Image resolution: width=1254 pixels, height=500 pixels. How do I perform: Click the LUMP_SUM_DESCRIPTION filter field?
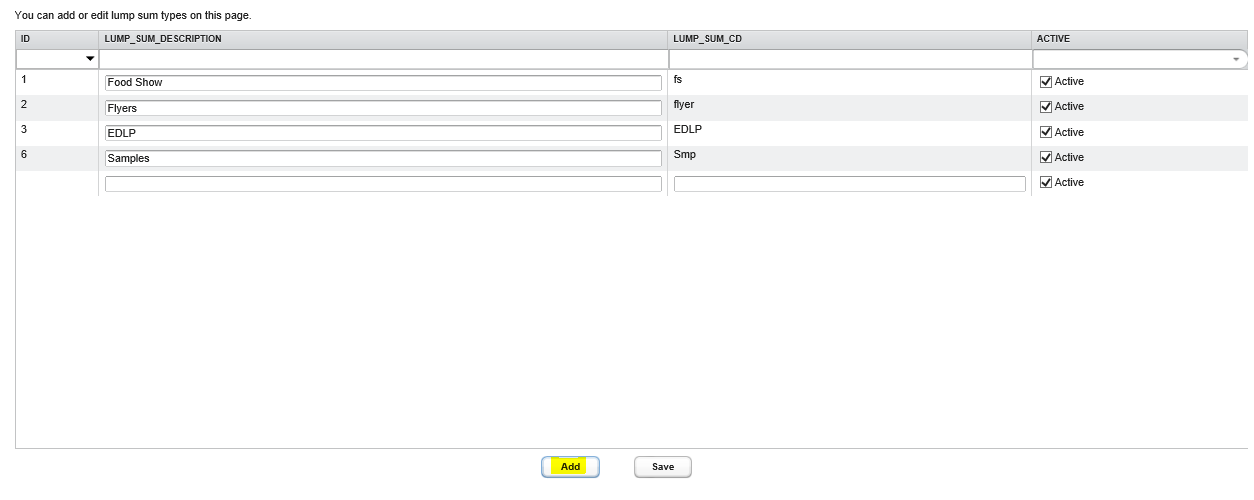click(x=383, y=59)
